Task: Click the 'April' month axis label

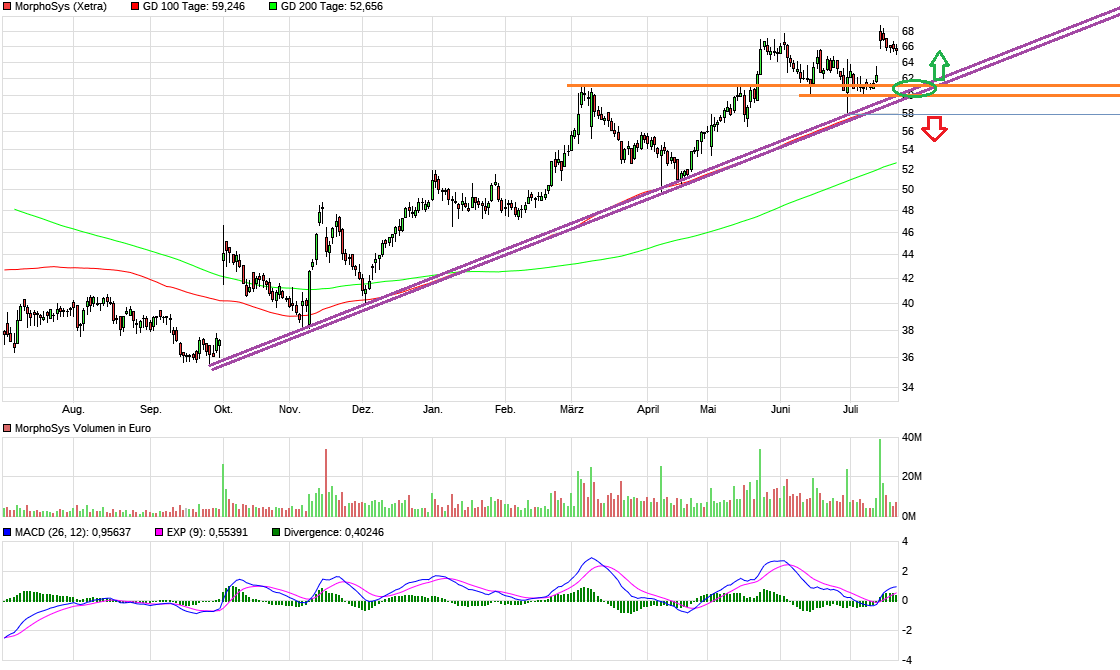Action: 648,409
